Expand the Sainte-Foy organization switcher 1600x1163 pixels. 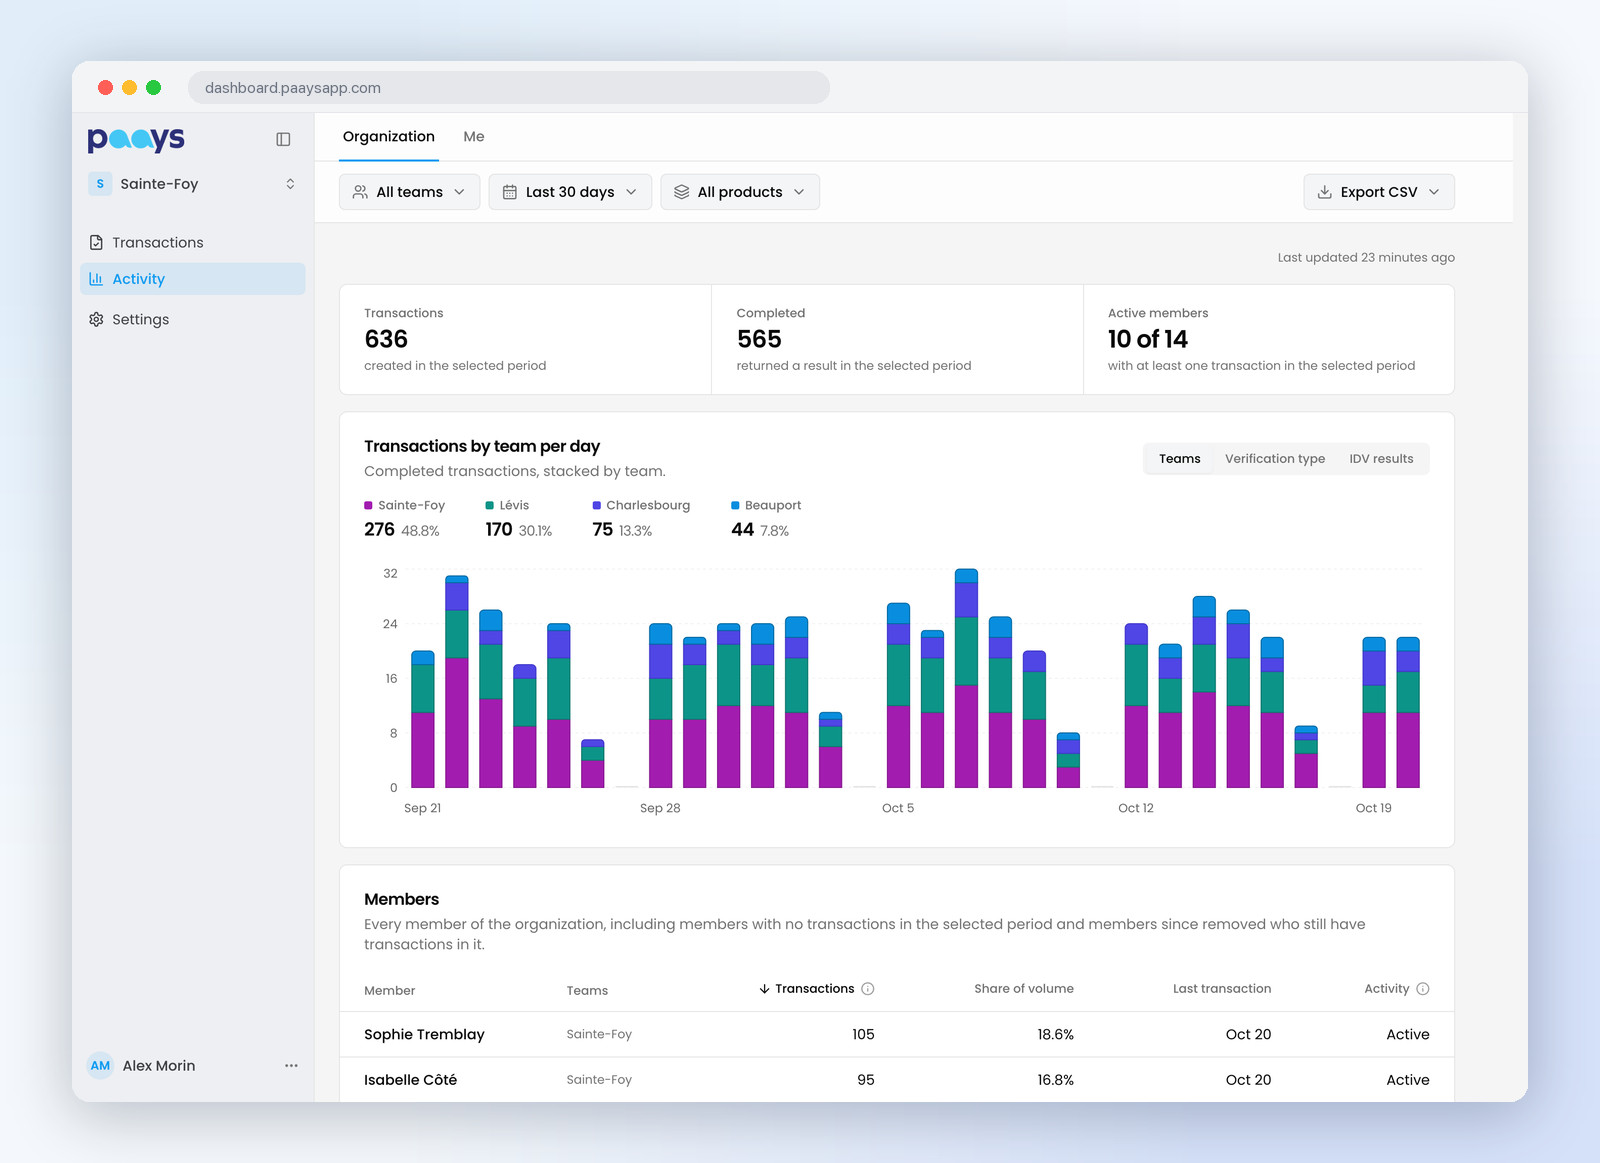[193, 184]
